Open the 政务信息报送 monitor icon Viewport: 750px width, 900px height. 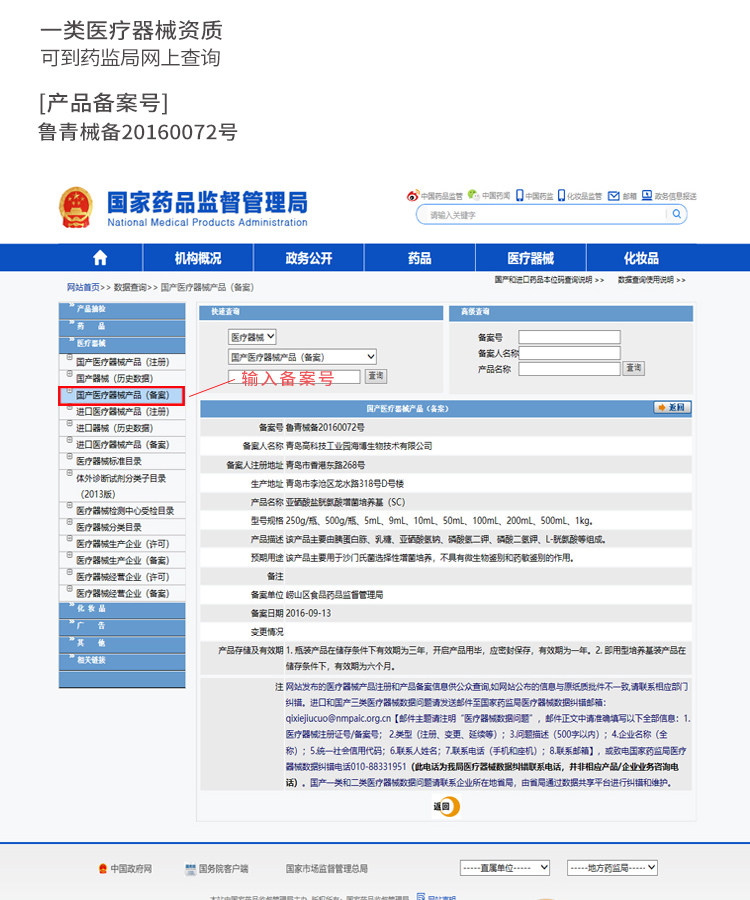647,195
